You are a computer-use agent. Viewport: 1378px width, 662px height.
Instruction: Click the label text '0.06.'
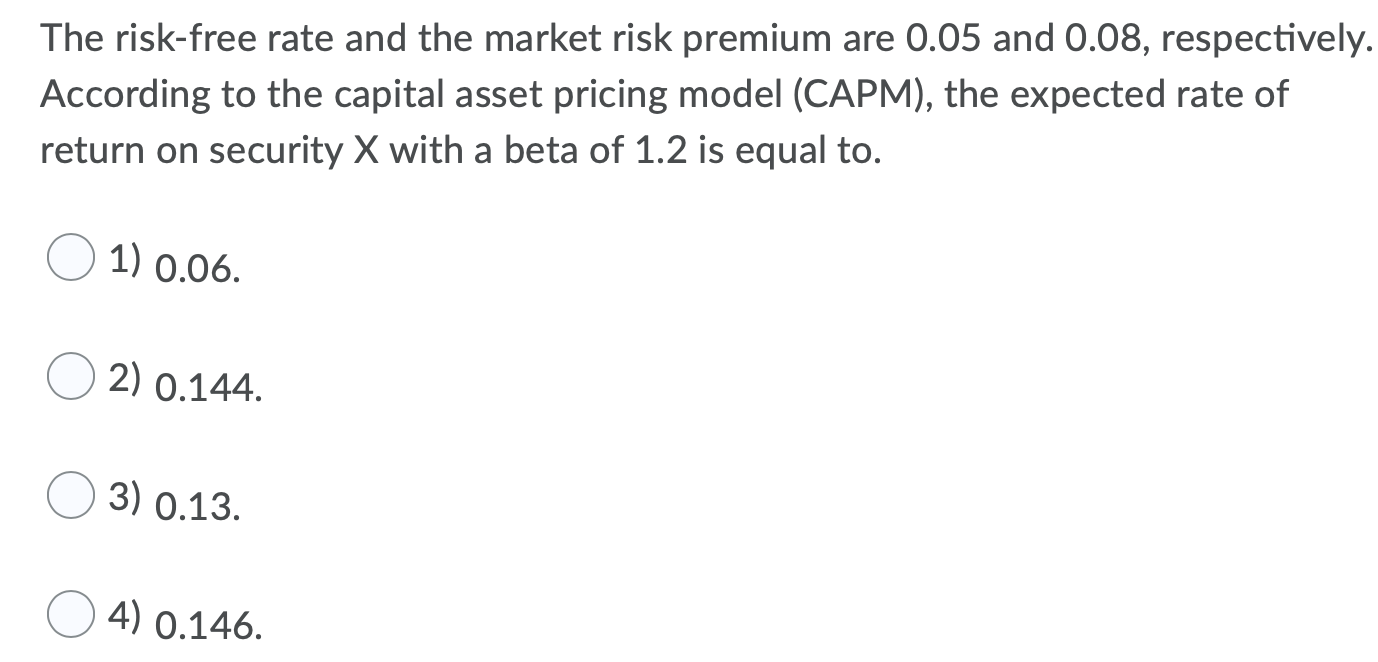click(196, 266)
